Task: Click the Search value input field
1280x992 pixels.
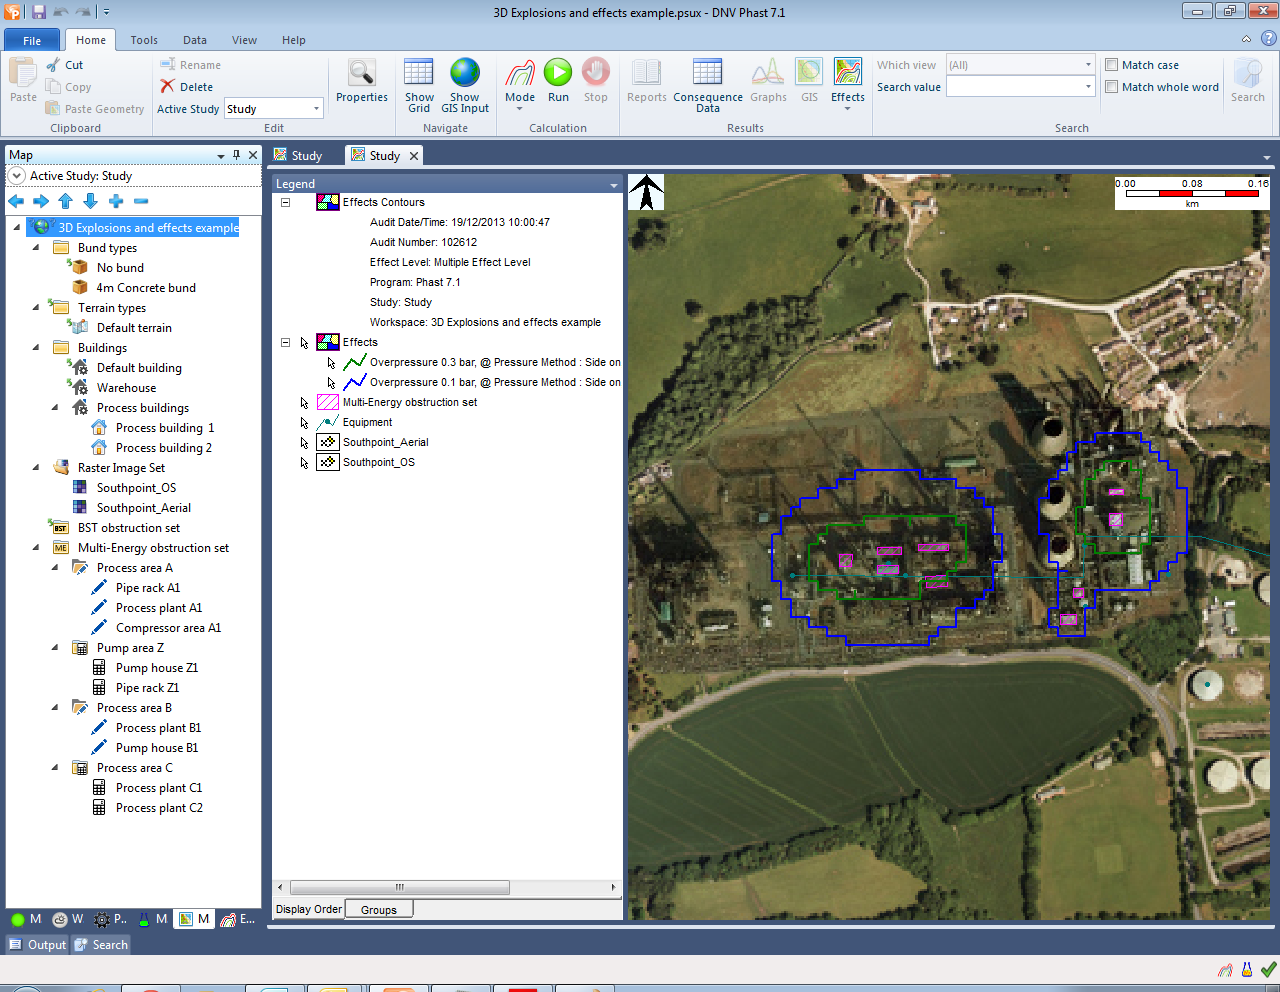Action: point(1013,87)
